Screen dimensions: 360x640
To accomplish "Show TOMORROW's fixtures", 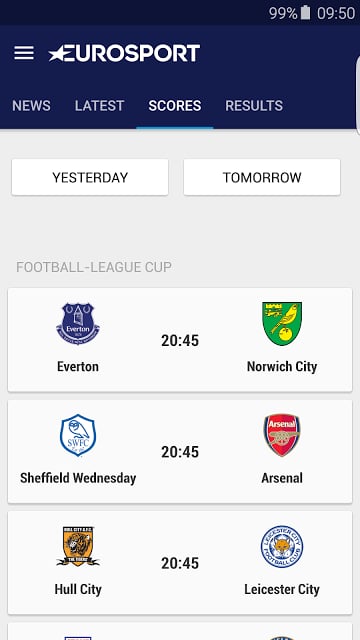I will (x=262, y=177).
